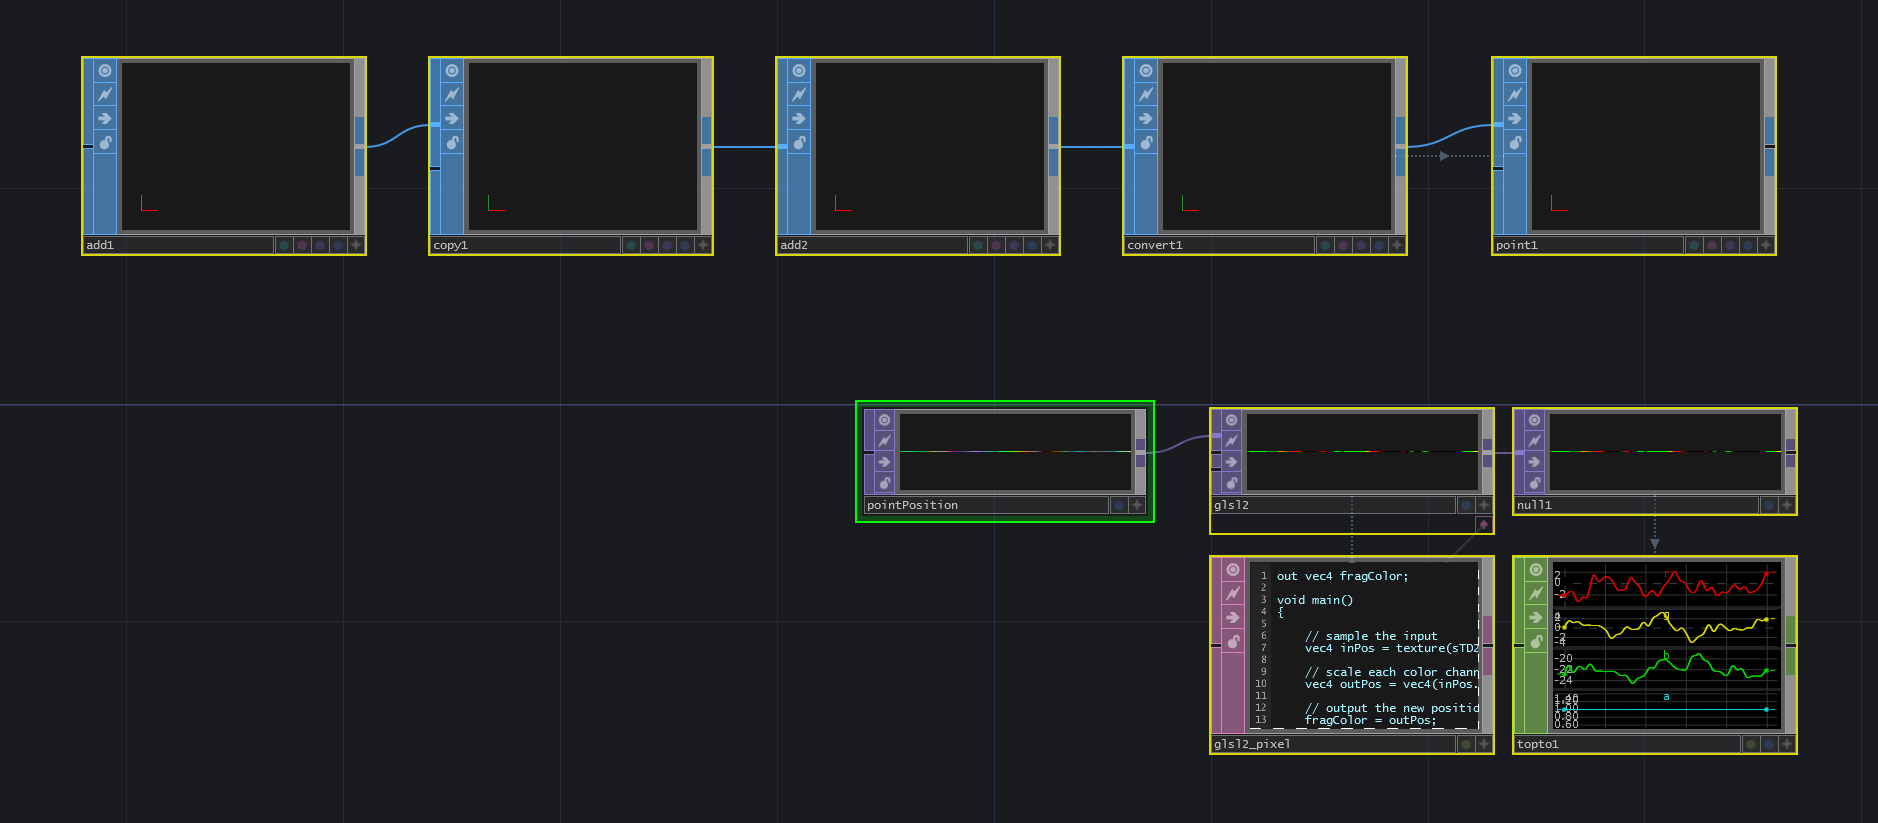The width and height of the screenshot is (1878, 823).
Task: Lock the null1 node via lock icon
Action: pyautogui.click(x=1535, y=483)
